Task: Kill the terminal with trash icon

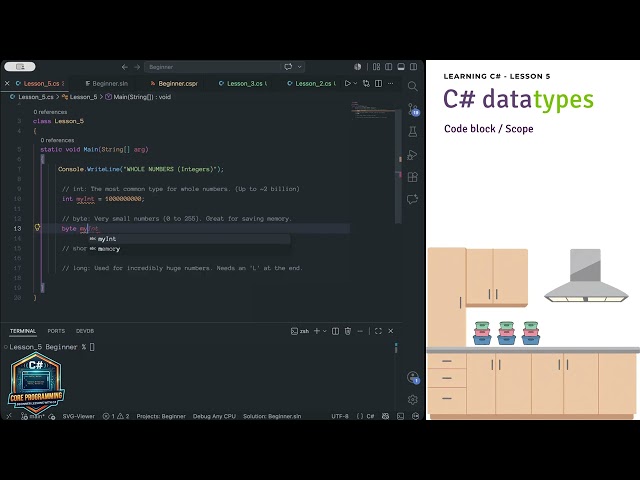Action: [348, 331]
